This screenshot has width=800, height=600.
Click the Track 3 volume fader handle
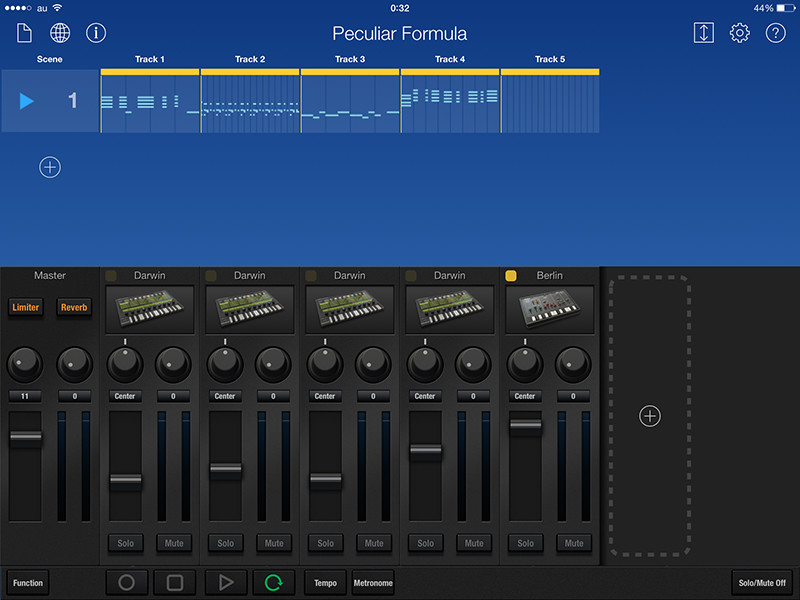point(326,479)
